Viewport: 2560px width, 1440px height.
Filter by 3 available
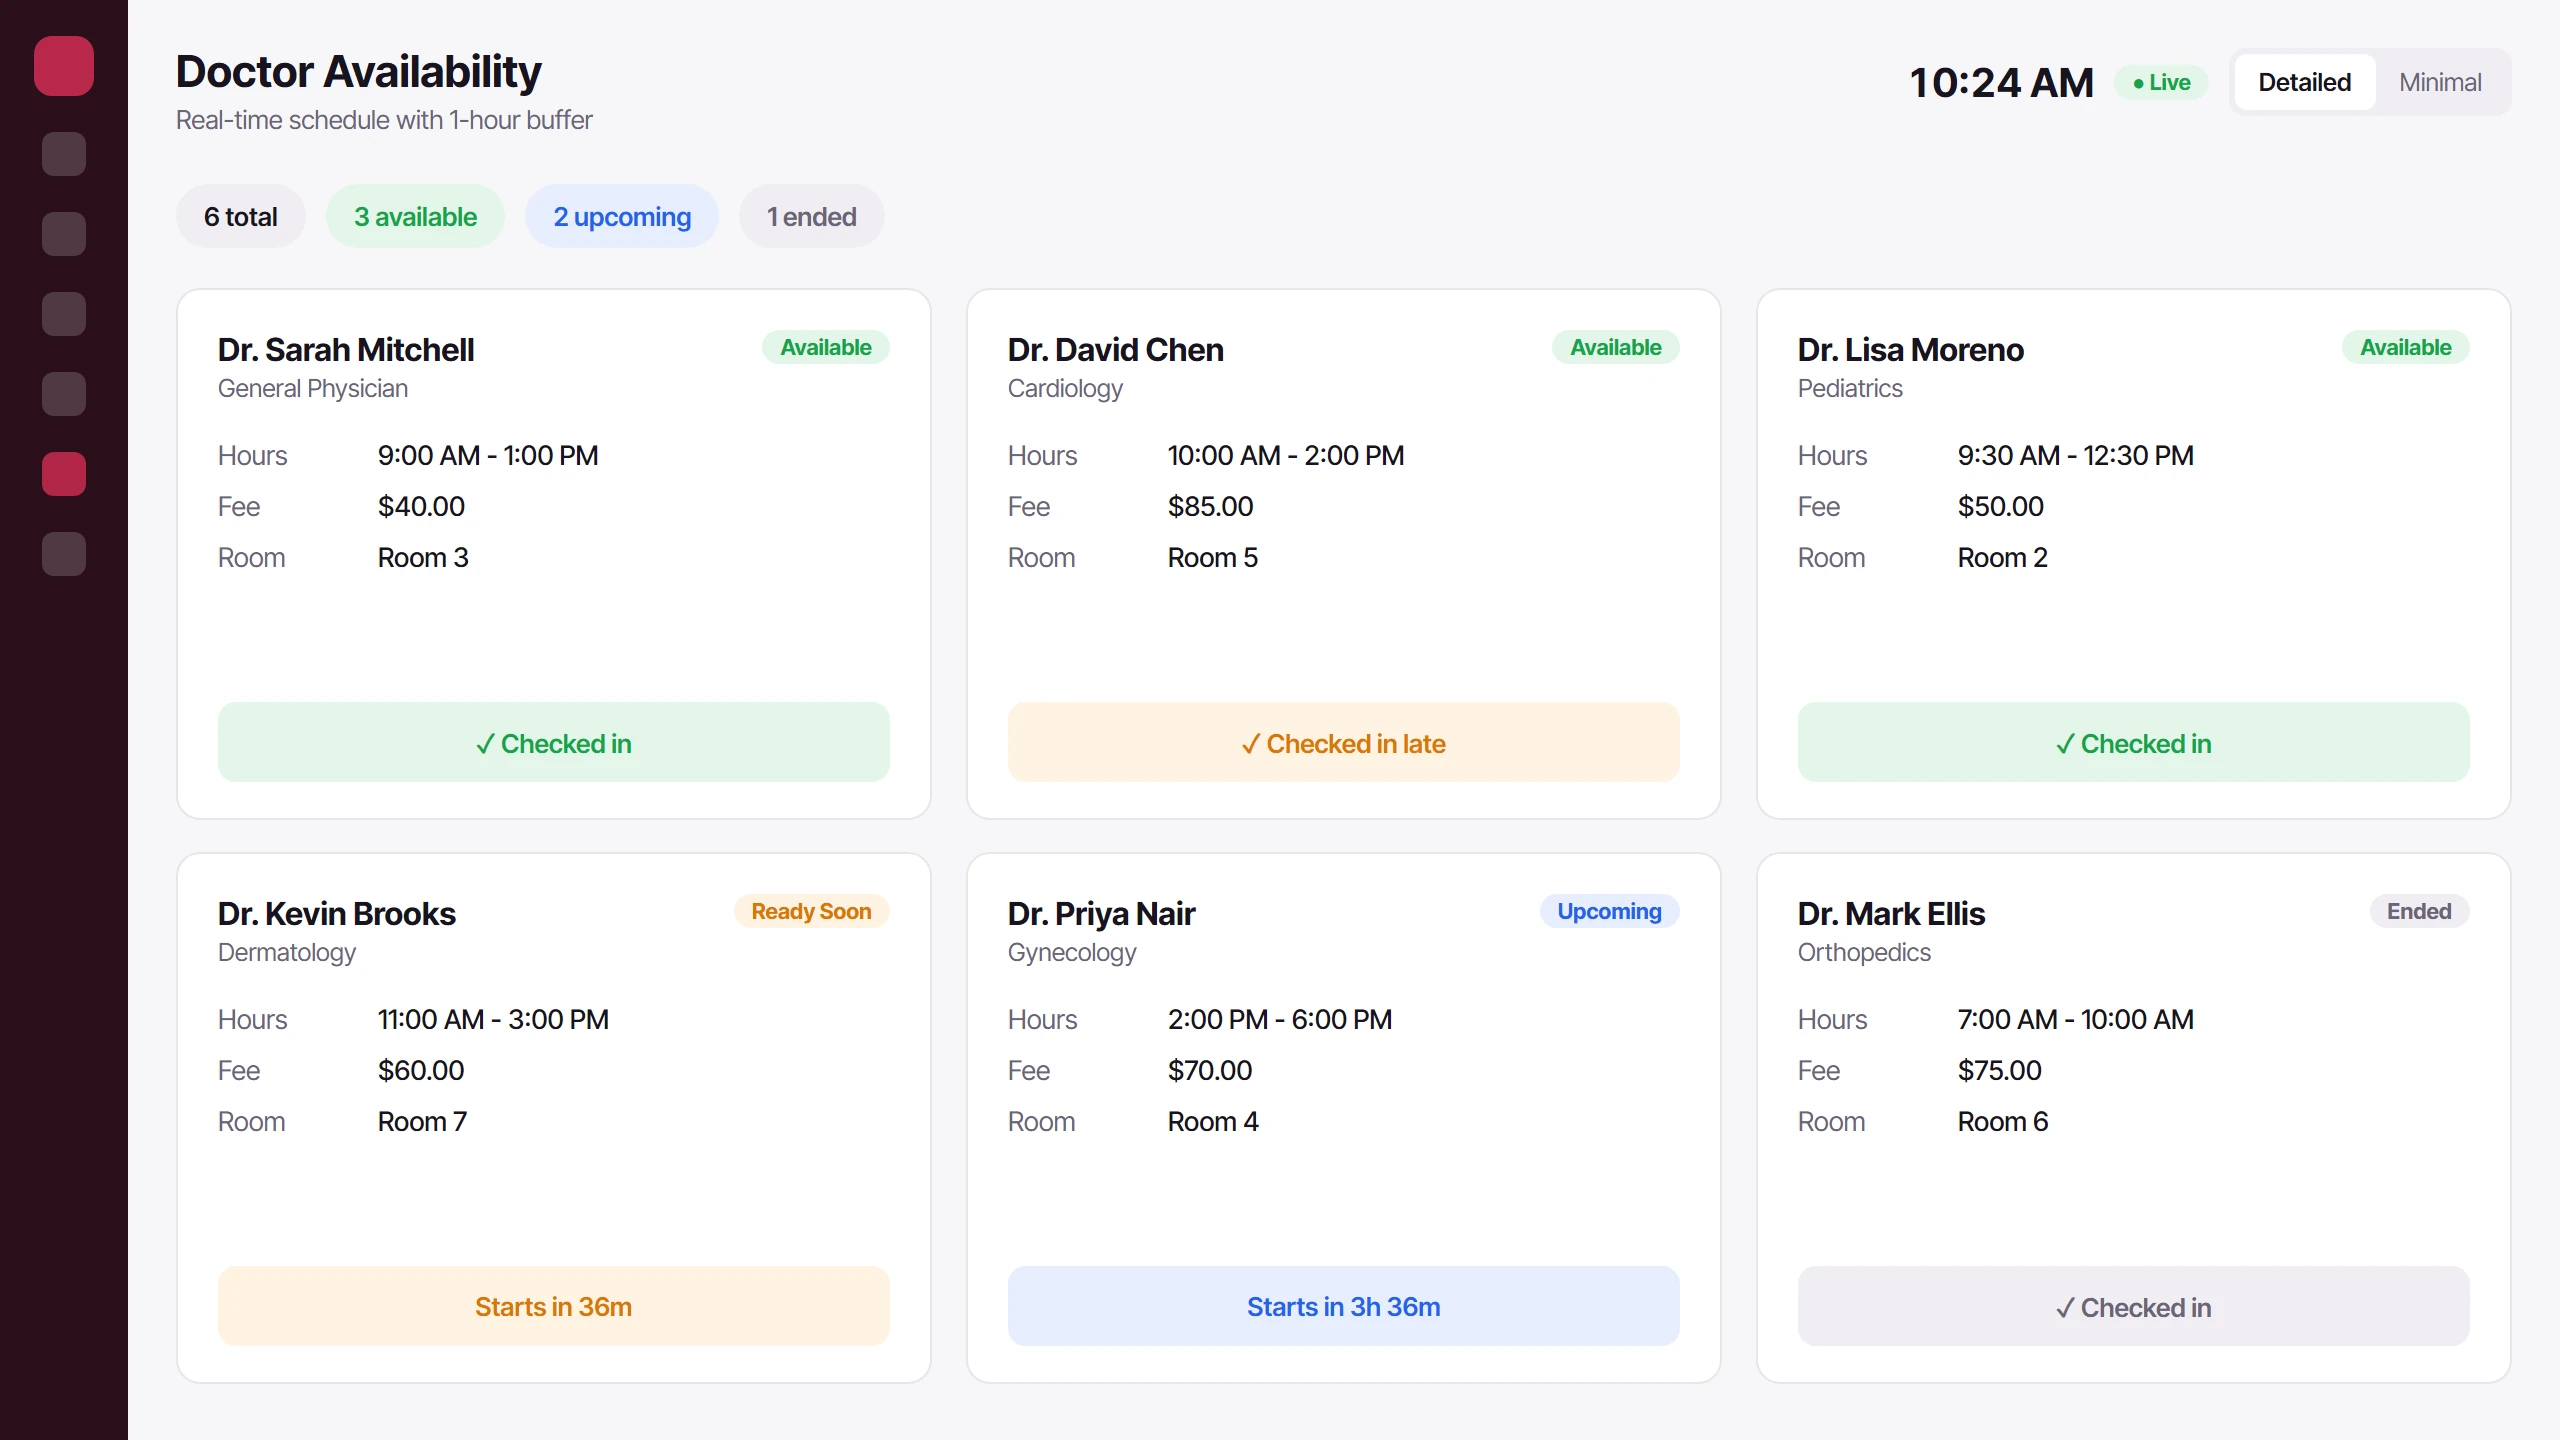[x=415, y=216]
